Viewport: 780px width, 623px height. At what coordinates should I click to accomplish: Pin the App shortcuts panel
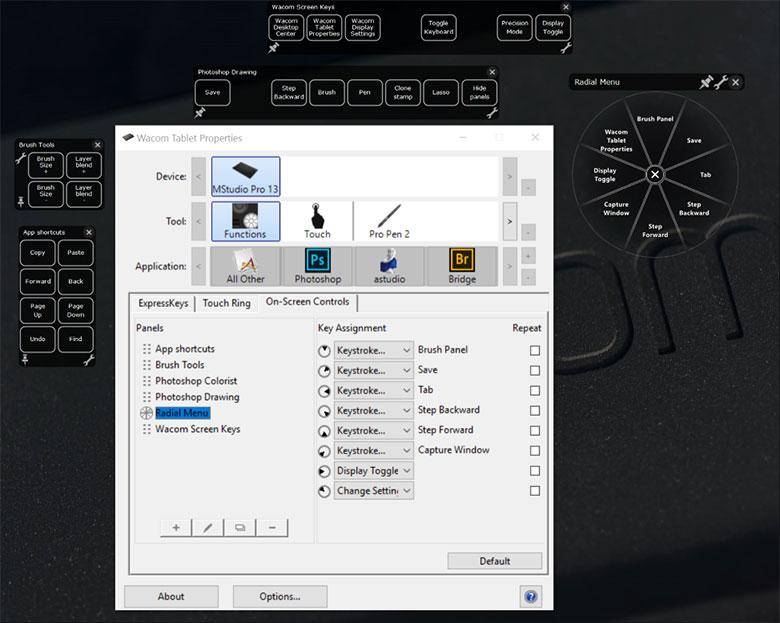25,359
